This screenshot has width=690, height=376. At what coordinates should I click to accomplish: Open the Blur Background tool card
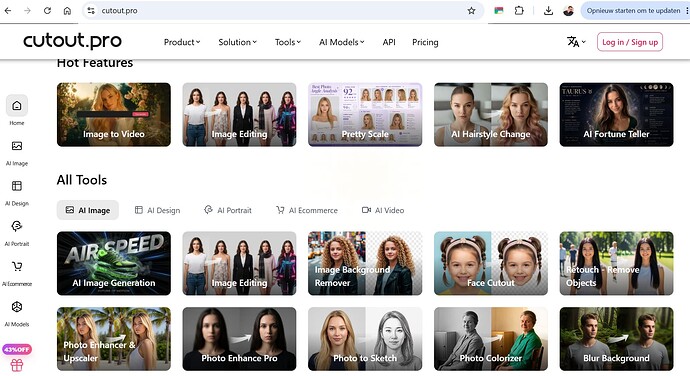tap(617, 339)
